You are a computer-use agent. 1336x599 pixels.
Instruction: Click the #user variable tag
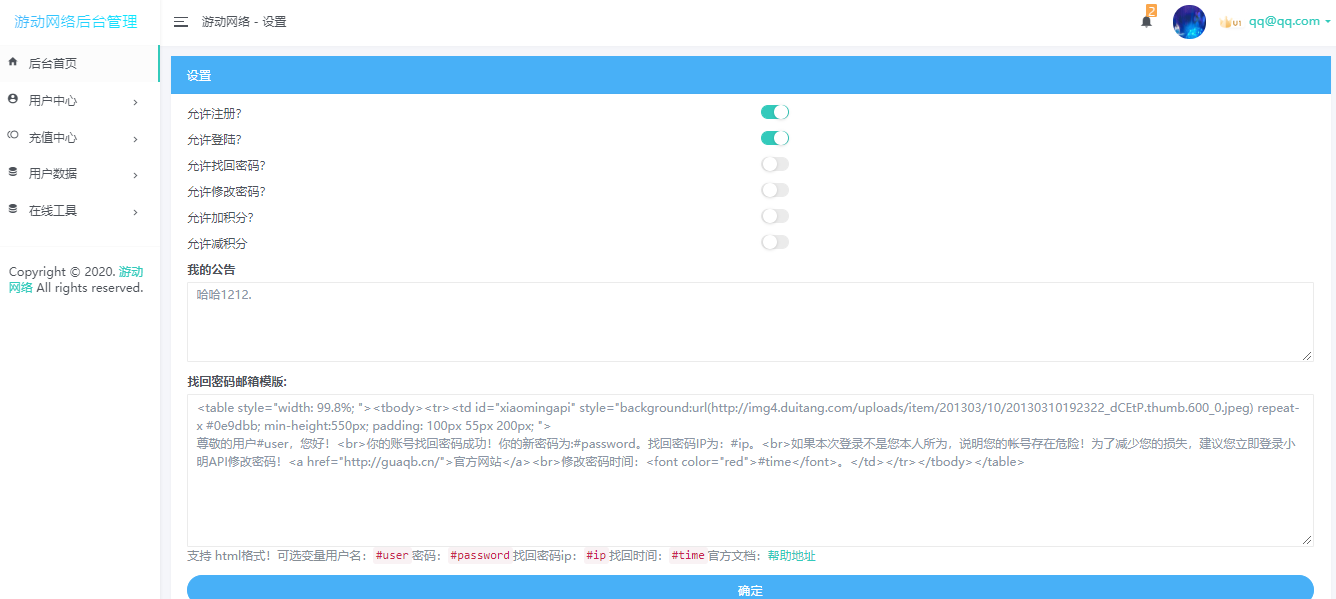click(x=392, y=556)
